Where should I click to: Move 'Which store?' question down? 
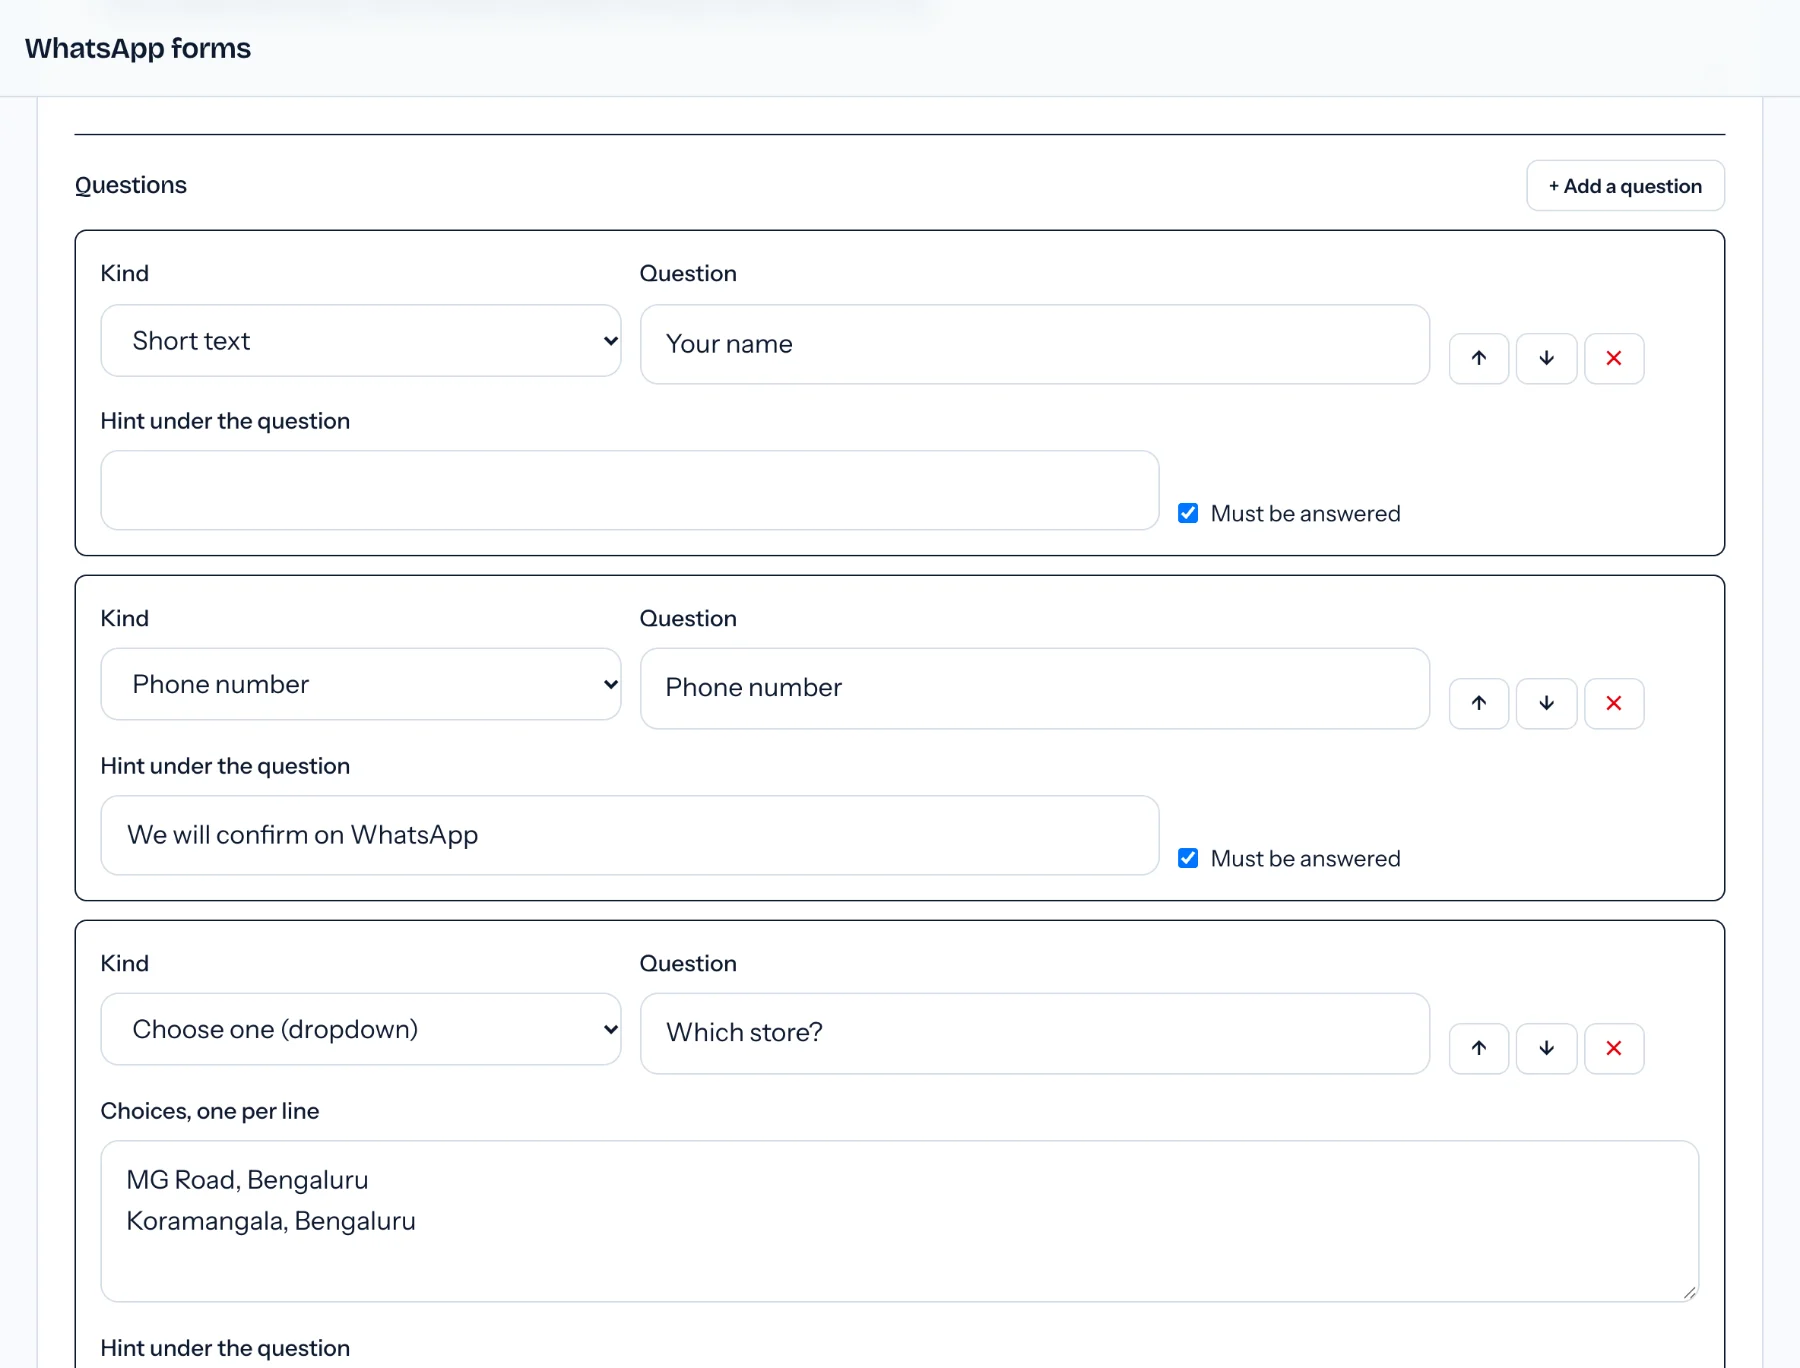tap(1546, 1048)
